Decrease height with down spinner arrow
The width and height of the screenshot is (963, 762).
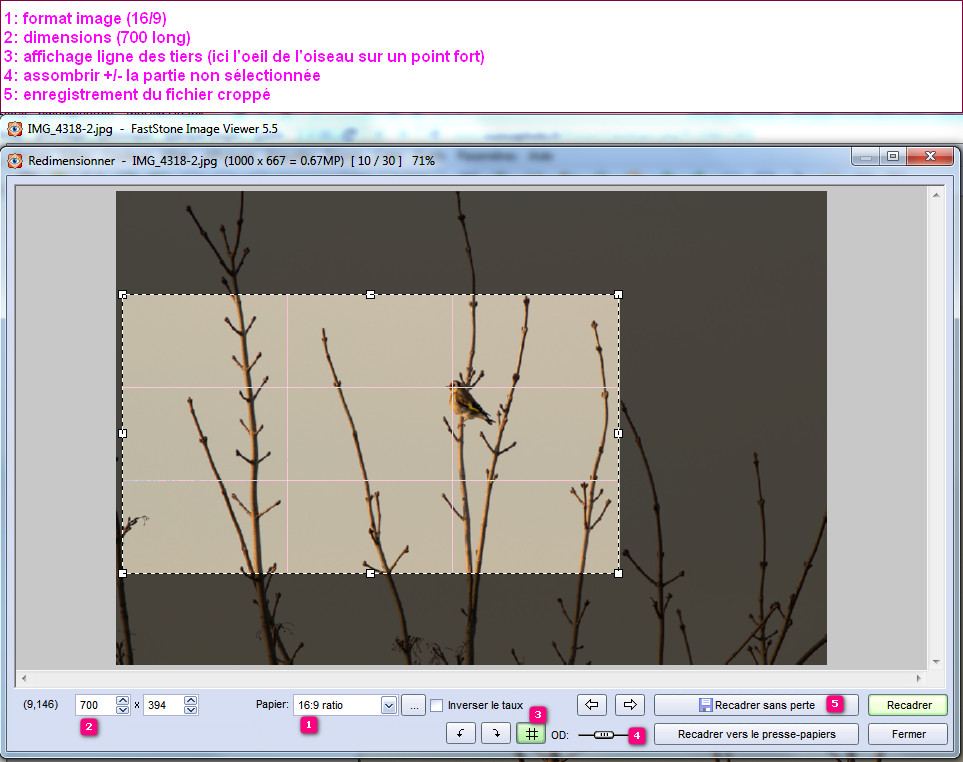tap(191, 710)
